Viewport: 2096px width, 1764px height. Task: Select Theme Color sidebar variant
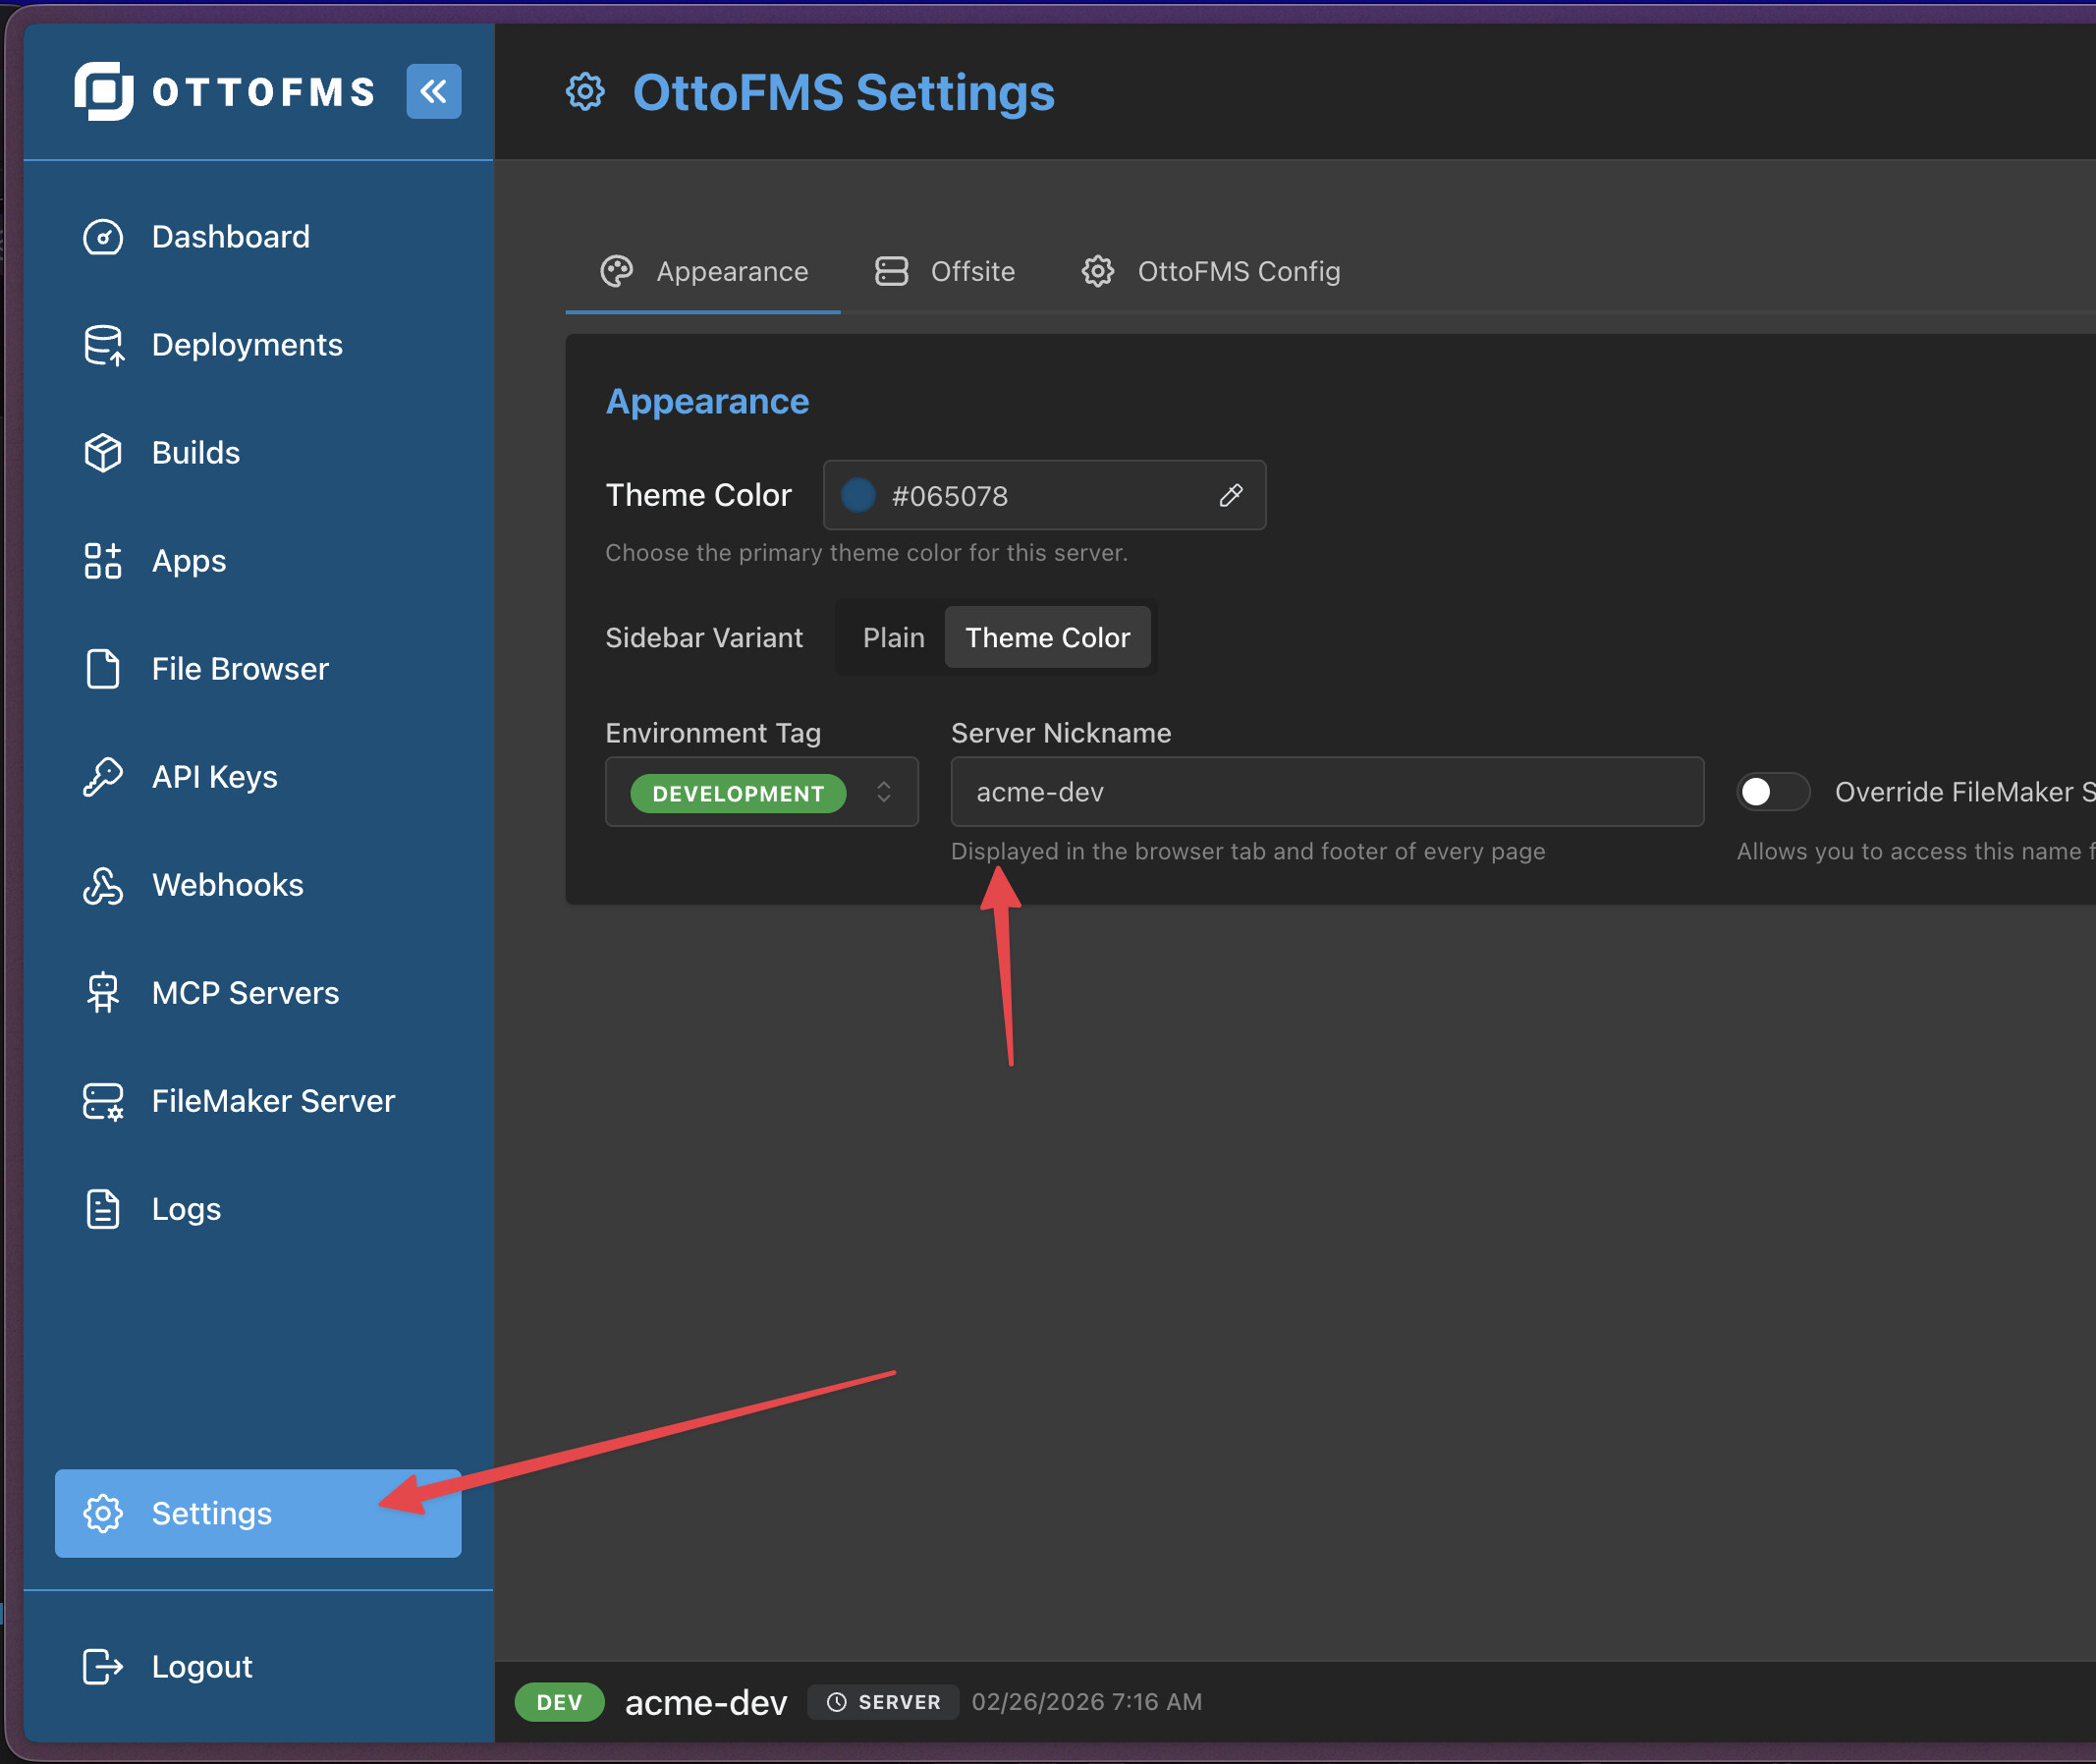coord(1047,638)
